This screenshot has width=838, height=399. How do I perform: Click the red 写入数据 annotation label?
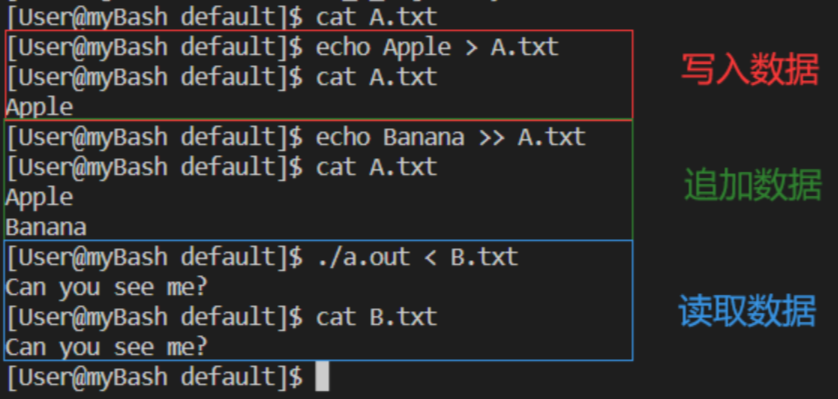click(x=750, y=71)
